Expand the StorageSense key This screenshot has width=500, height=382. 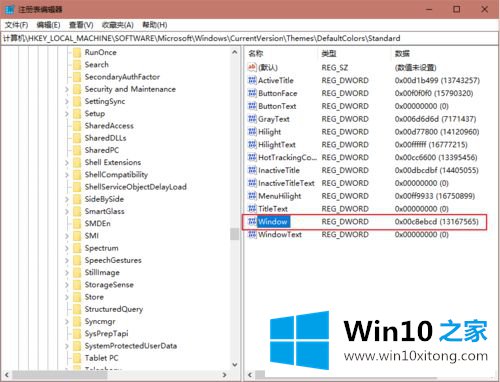(67, 285)
